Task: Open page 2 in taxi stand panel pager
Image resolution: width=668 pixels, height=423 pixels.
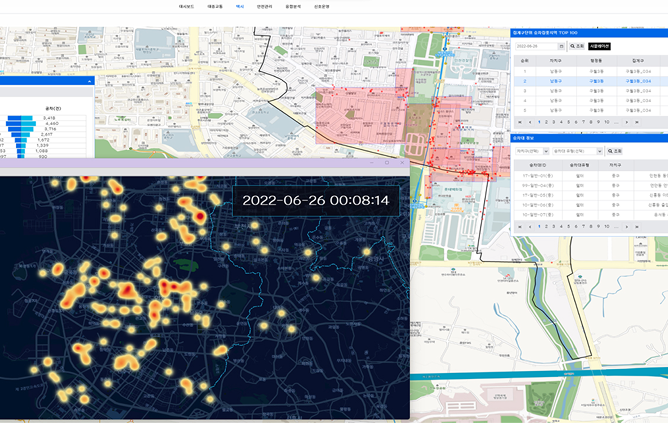Action: (546, 227)
